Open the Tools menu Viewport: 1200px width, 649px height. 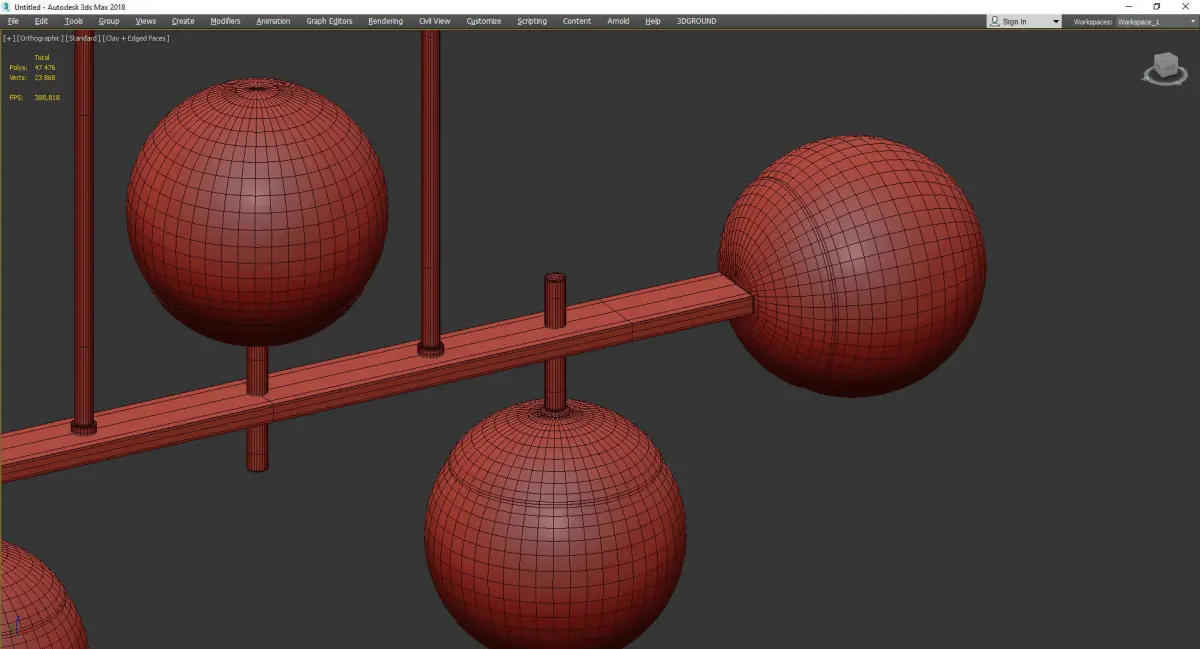[74, 21]
